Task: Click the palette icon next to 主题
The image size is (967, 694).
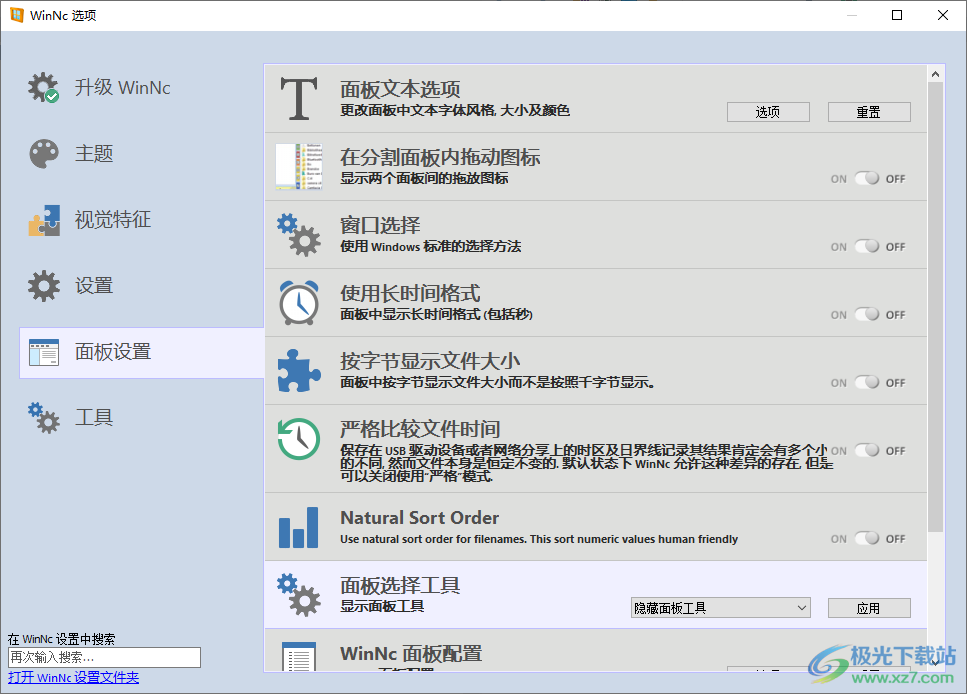Action: click(x=44, y=154)
